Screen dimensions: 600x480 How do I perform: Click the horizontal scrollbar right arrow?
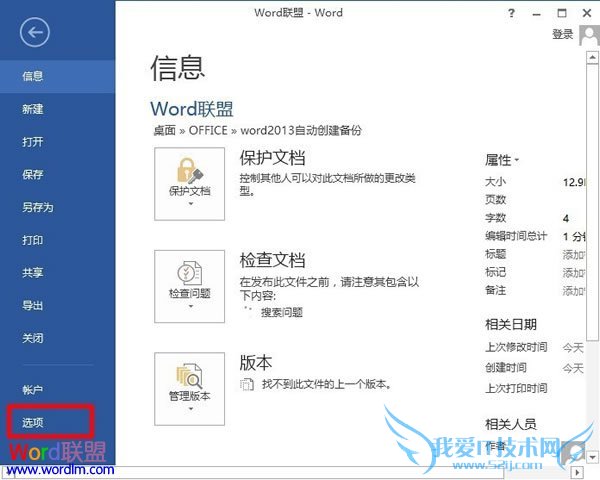point(578,472)
